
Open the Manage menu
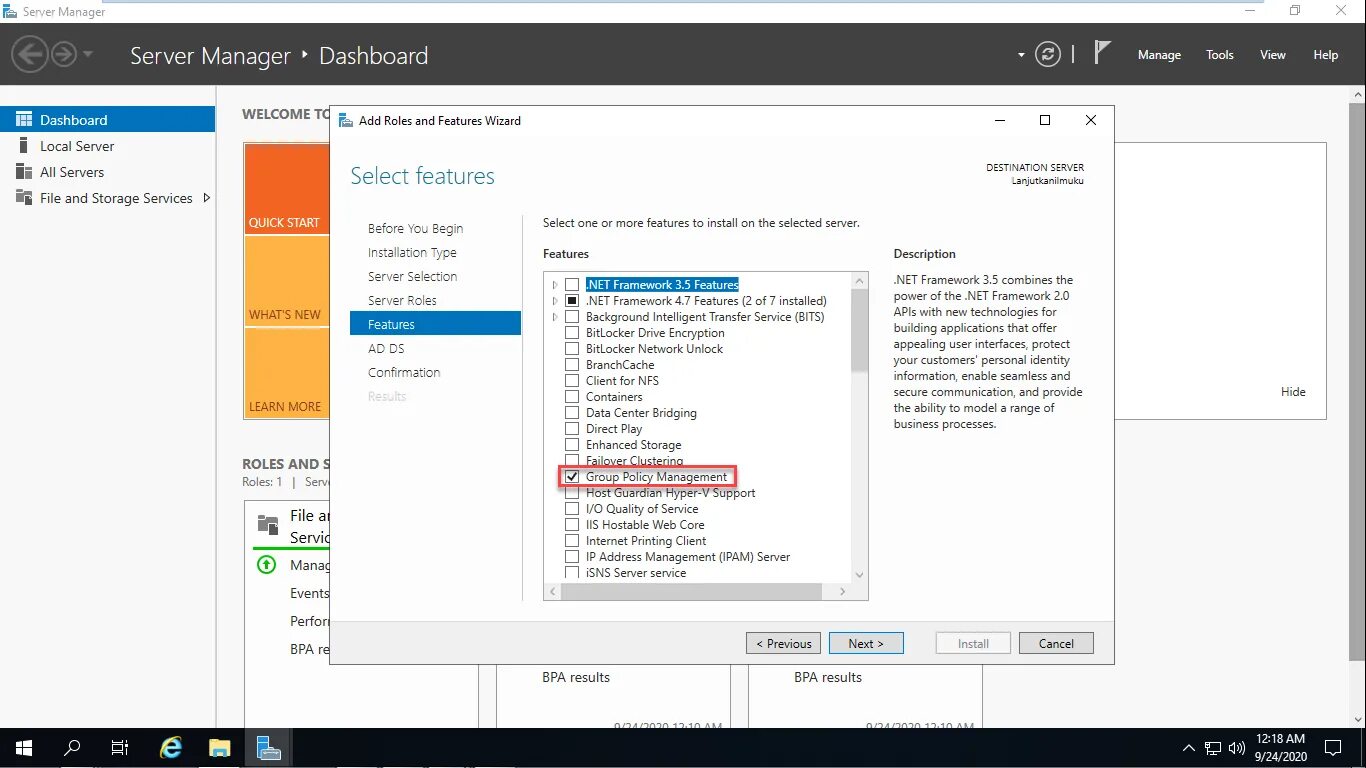click(x=1159, y=55)
